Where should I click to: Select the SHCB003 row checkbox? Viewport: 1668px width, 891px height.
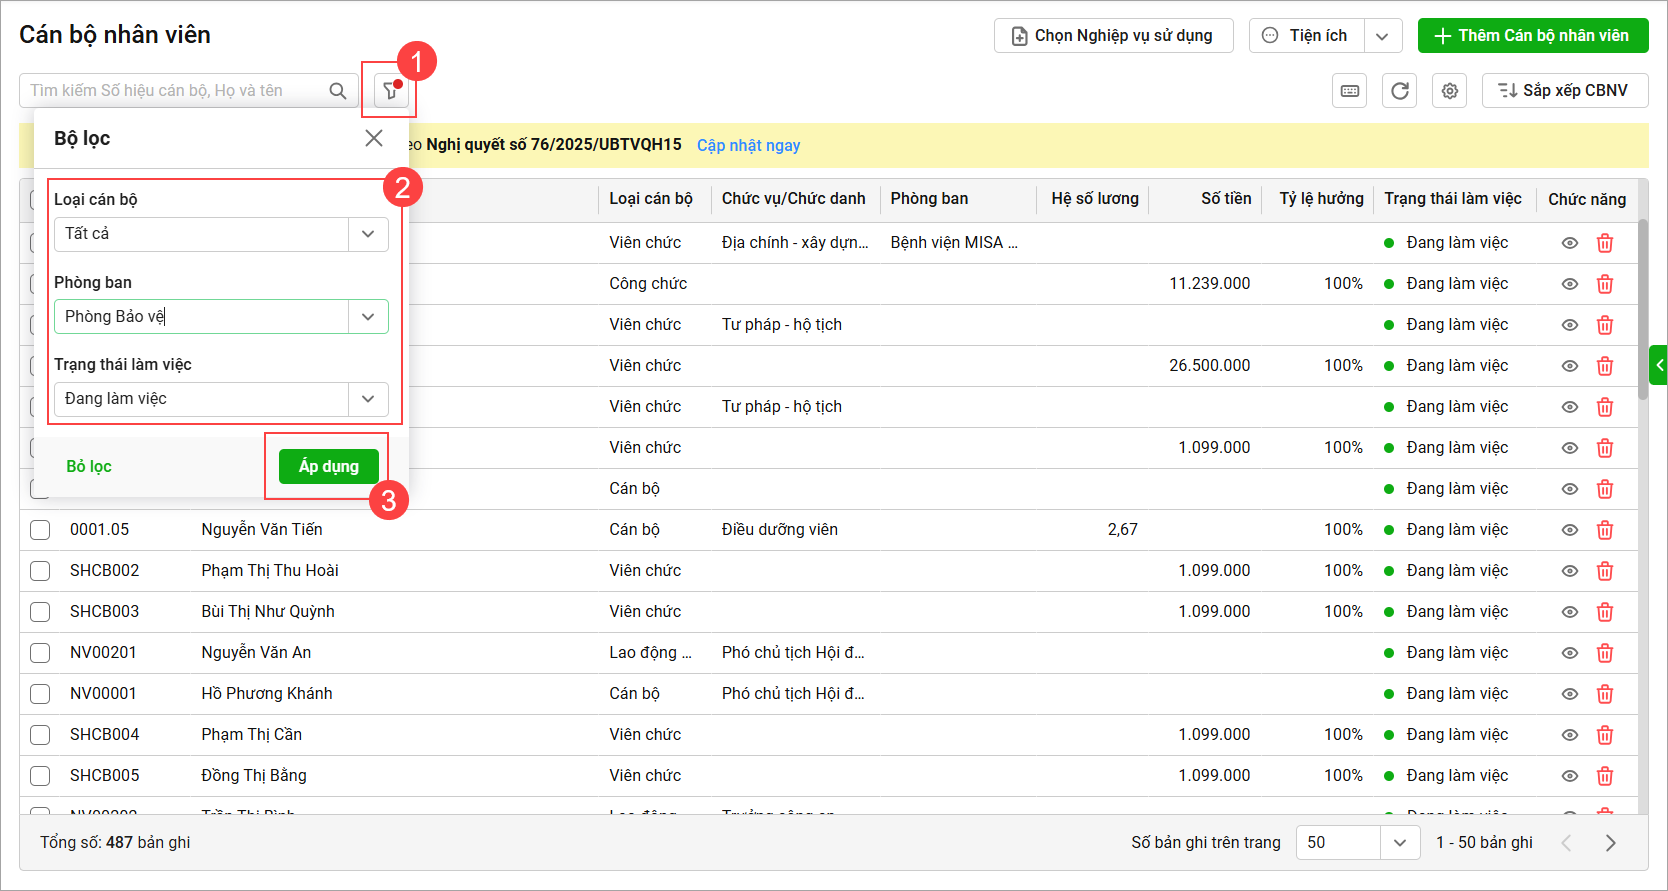click(x=40, y=612)
